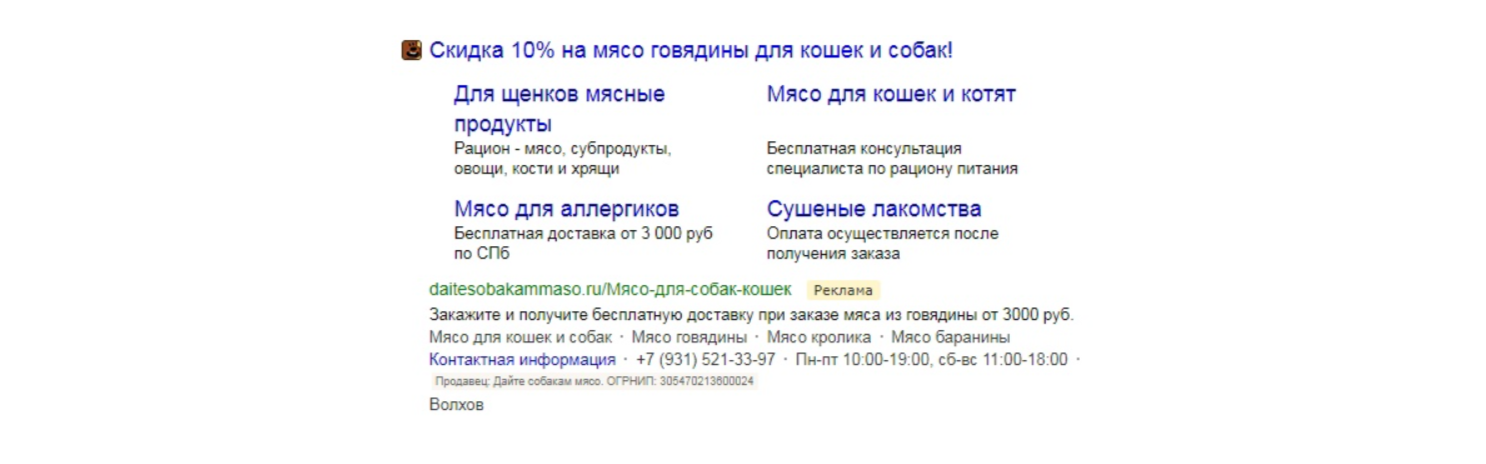Click 'Рацион - мясо, субпродукты' description text
This screenshot has width=1486, height=464.
562,159
